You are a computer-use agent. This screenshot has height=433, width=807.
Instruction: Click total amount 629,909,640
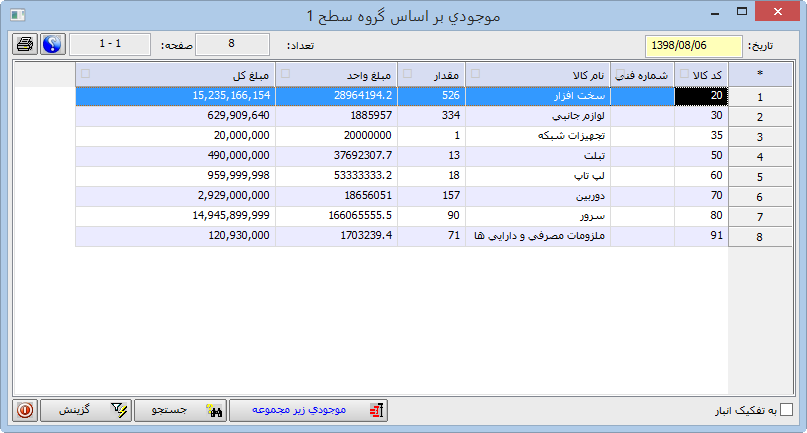point(238,115)
